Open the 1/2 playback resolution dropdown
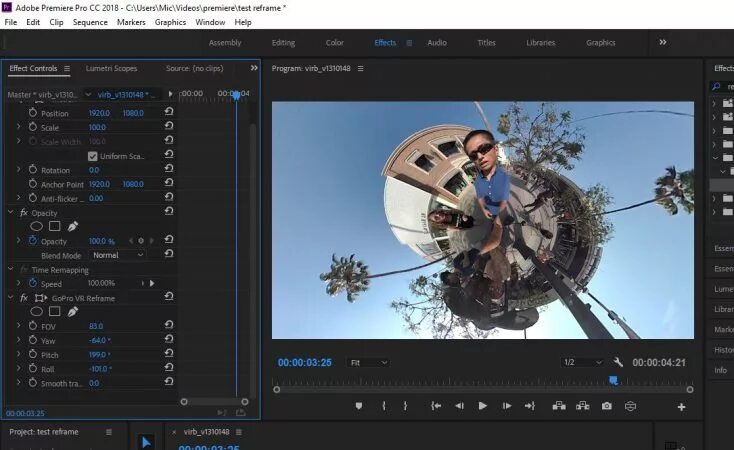Screen dimensions: 734x450 pyautogui.click(x=583, y=362)
